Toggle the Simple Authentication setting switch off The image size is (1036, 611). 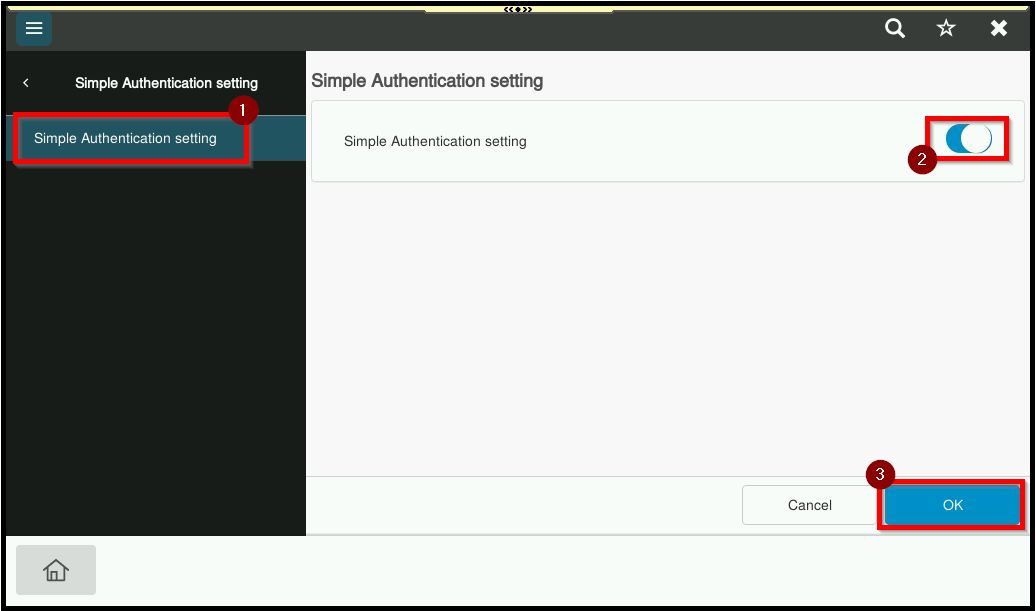968,139
